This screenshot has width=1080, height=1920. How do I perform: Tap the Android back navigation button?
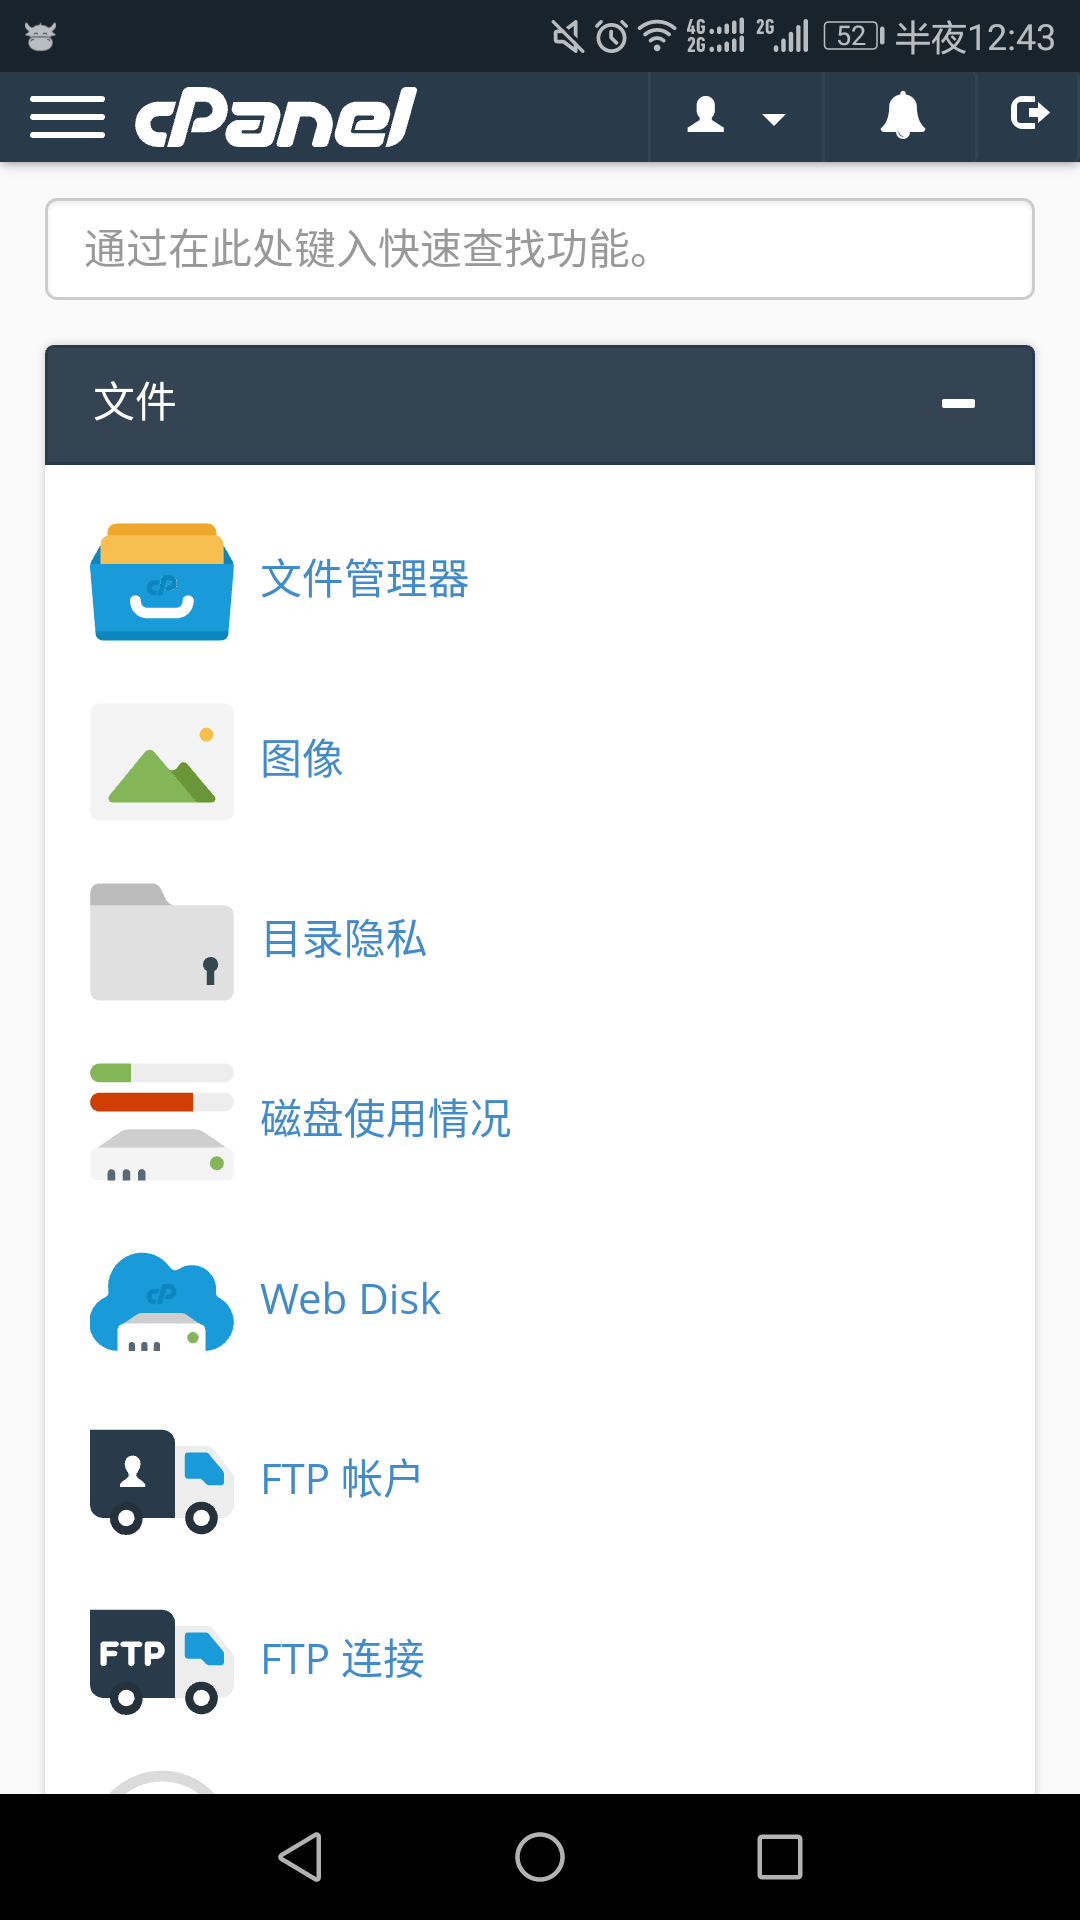(300, 1857)
